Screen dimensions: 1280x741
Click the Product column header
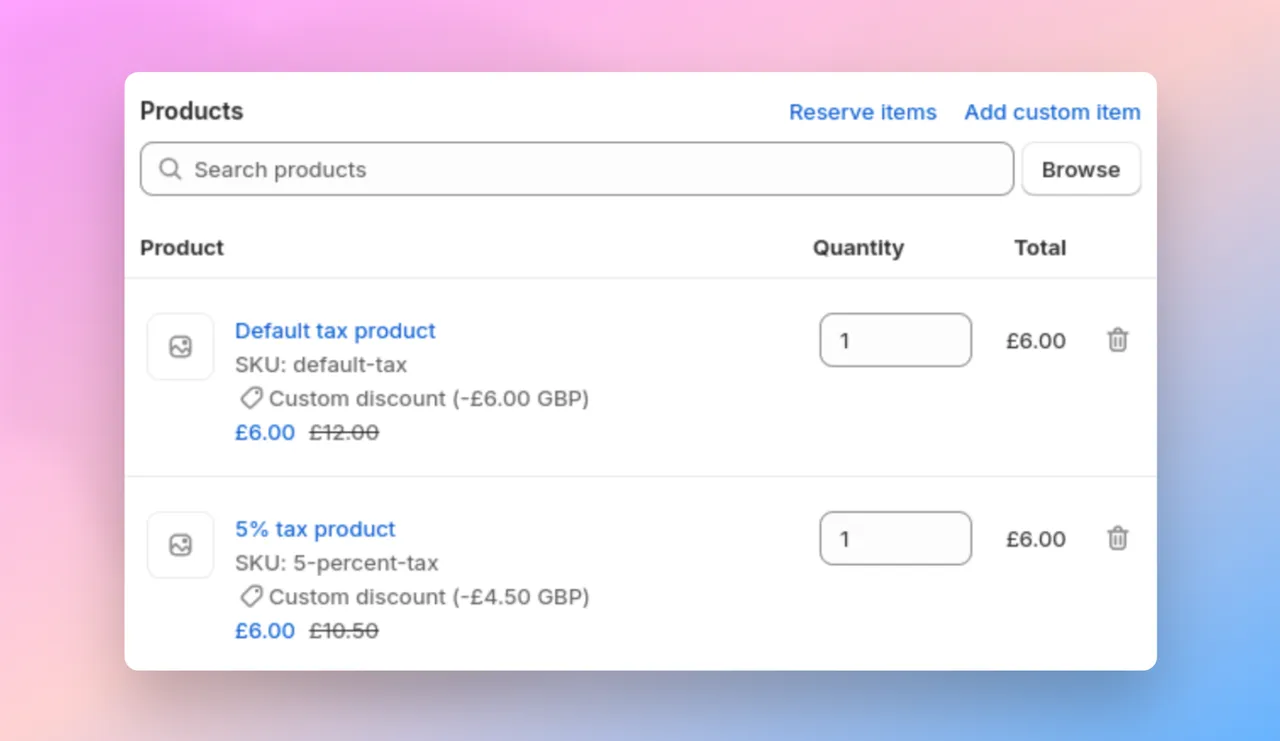click(x=182, y=247)
